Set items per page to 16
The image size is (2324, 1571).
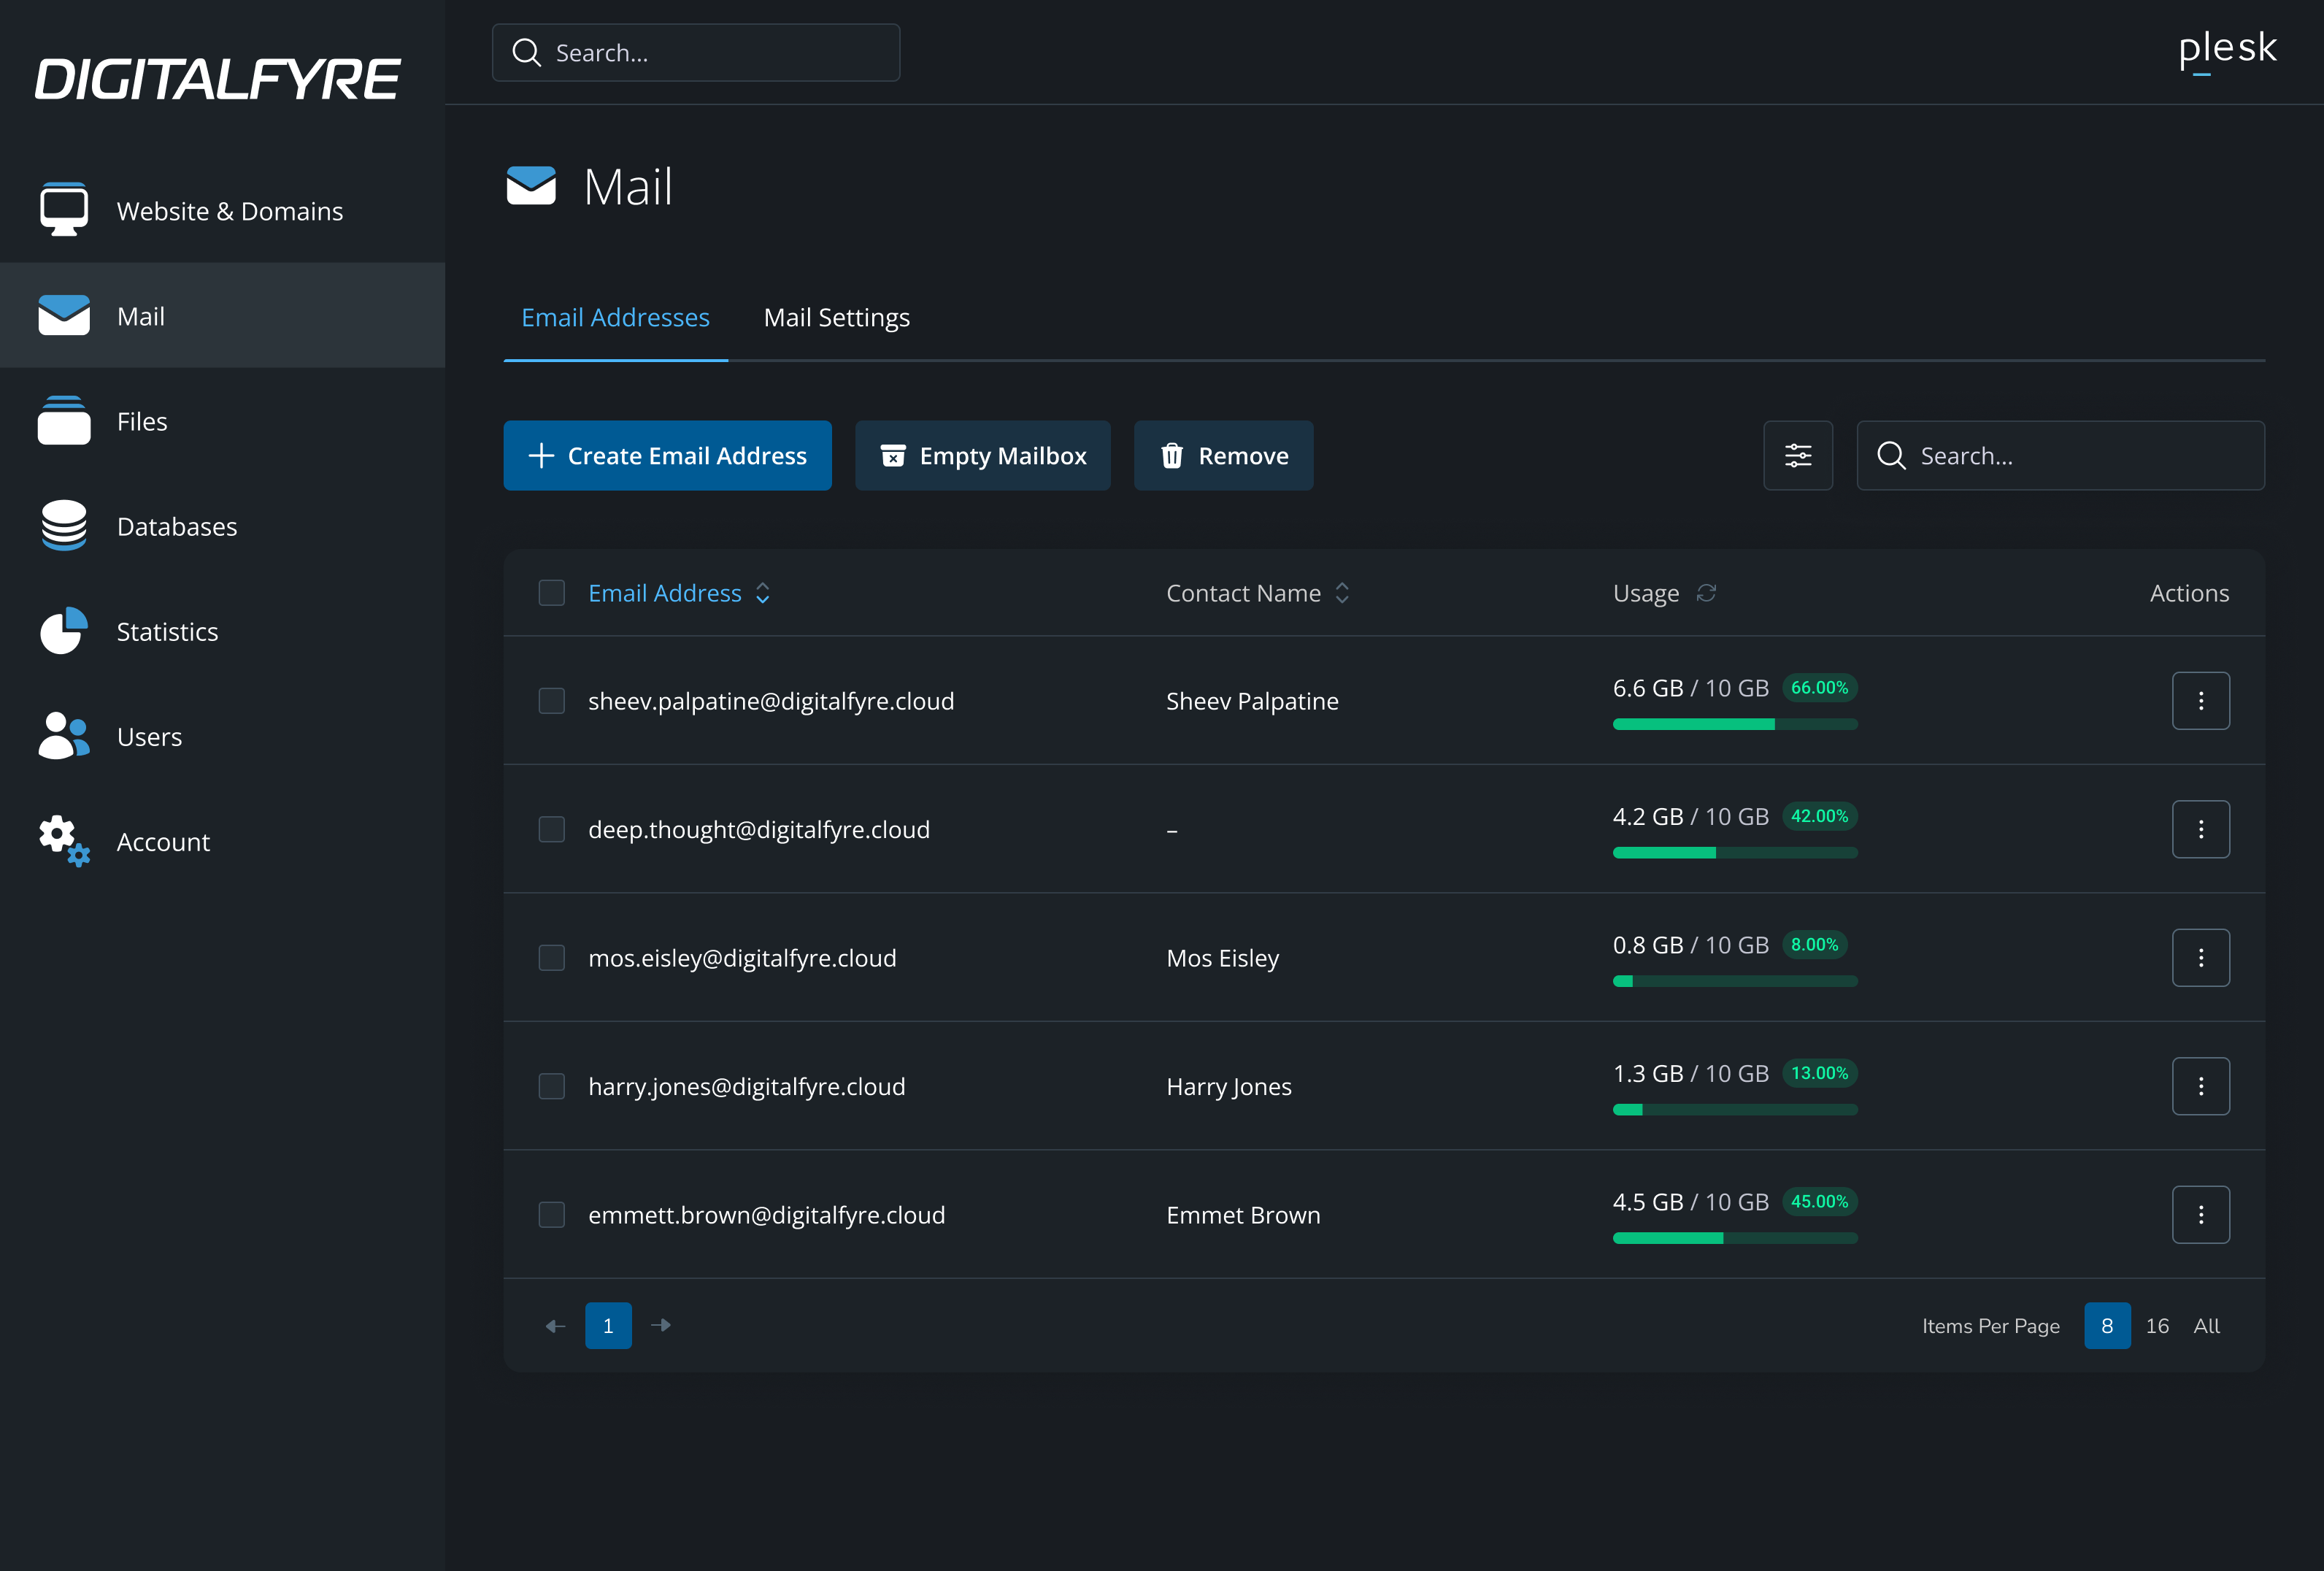coord(2157,1326)
